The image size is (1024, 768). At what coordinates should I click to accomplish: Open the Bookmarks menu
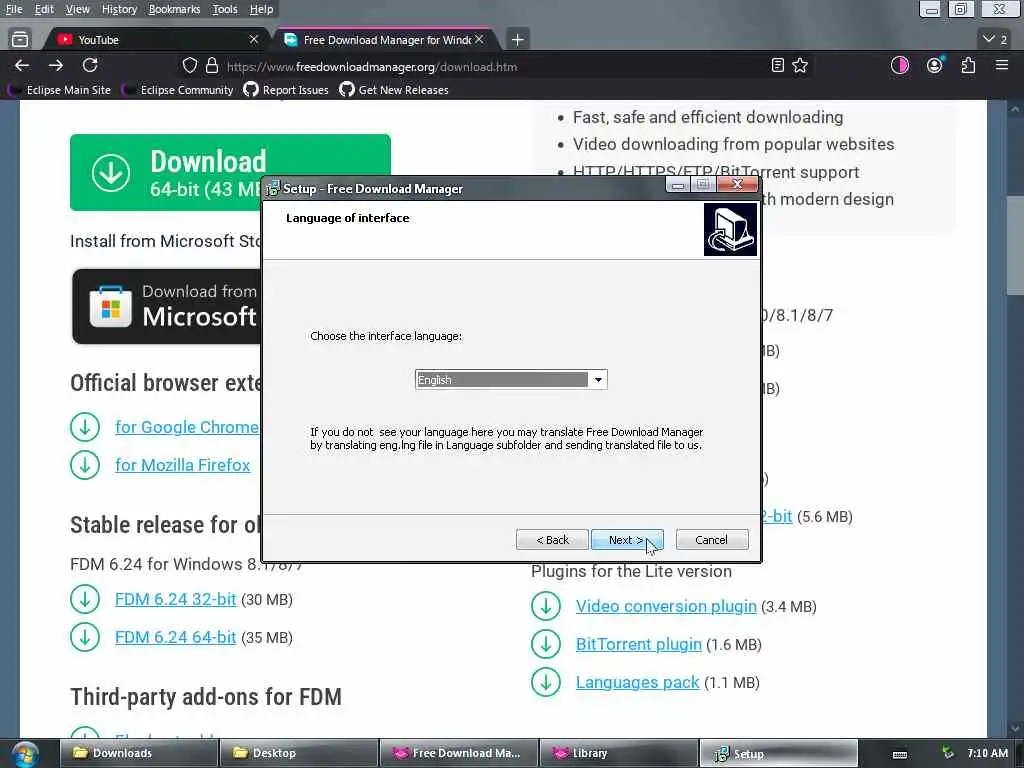click(x=174, y=9)
